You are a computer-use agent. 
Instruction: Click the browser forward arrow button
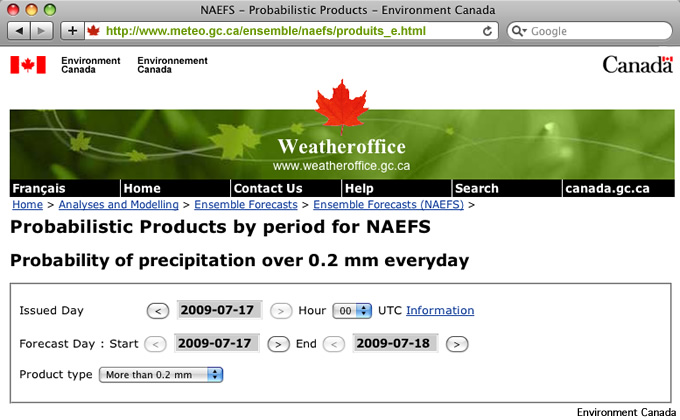point(42,31)
